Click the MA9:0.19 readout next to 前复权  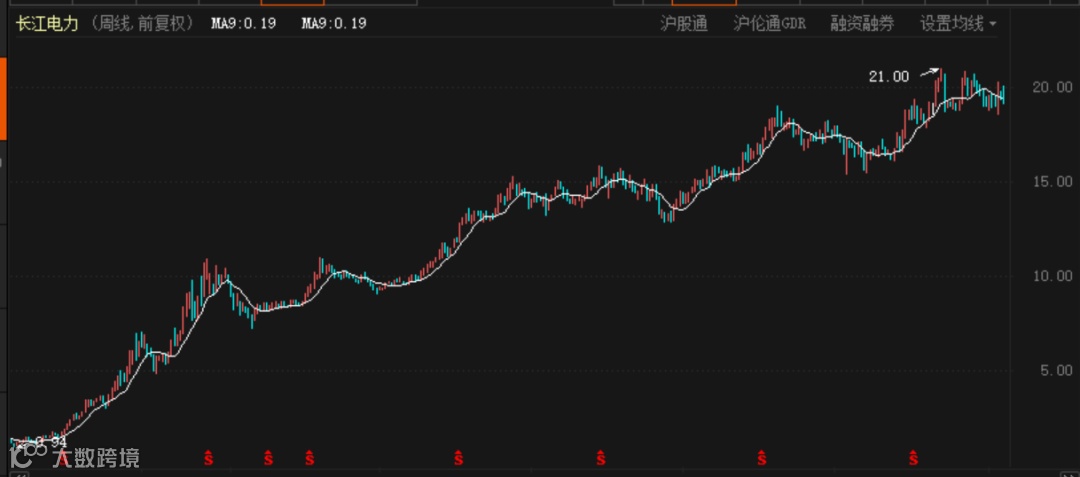pos(244,23)
